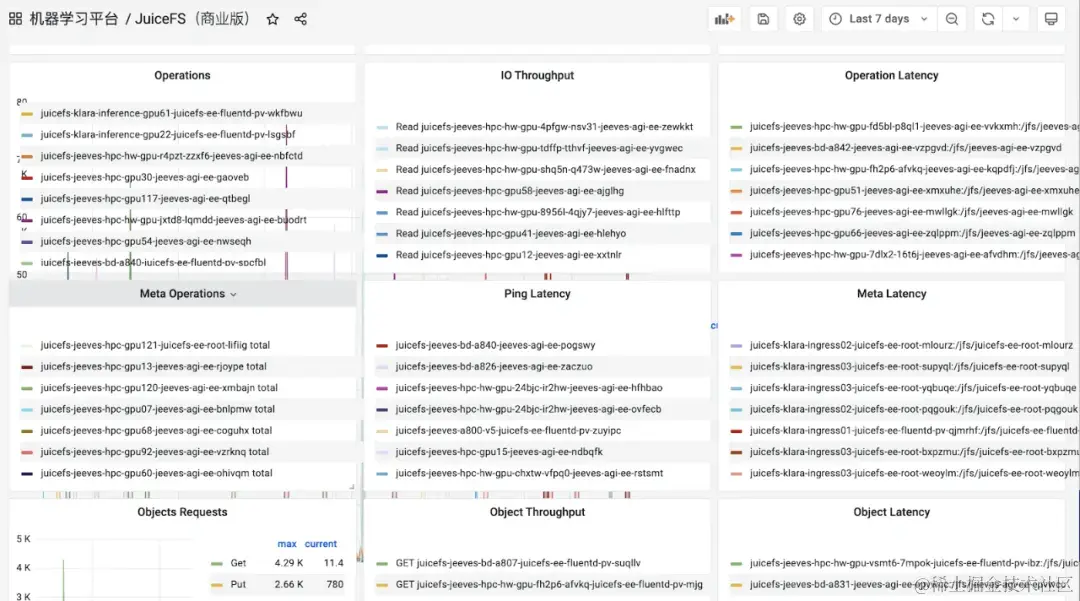Select legend entry hpc-gpu120 xmbajn total
Screen dimensions: 1080x601
tap(159, 388)
